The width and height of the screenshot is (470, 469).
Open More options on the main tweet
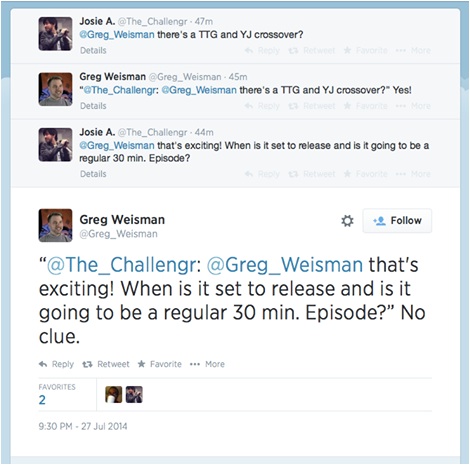(207, 364)
